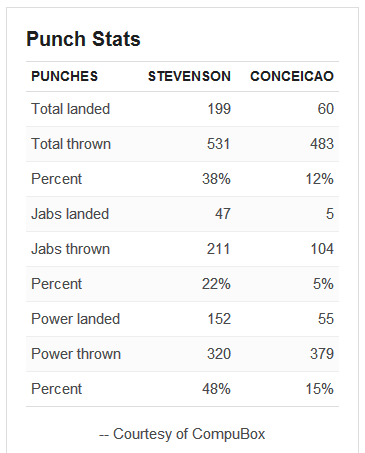Viewport: 365px width, 453px height.
Task: Click the Punch Stats heading
Action: tap(83, 39)
